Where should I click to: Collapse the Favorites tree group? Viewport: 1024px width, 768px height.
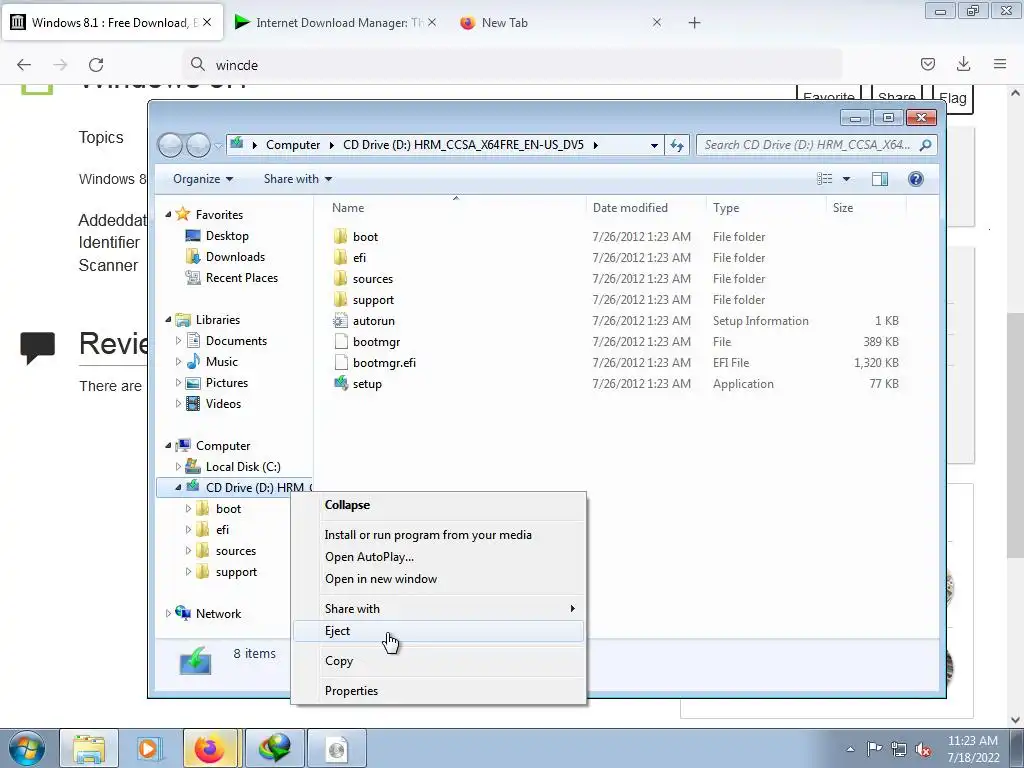[168, 214]
